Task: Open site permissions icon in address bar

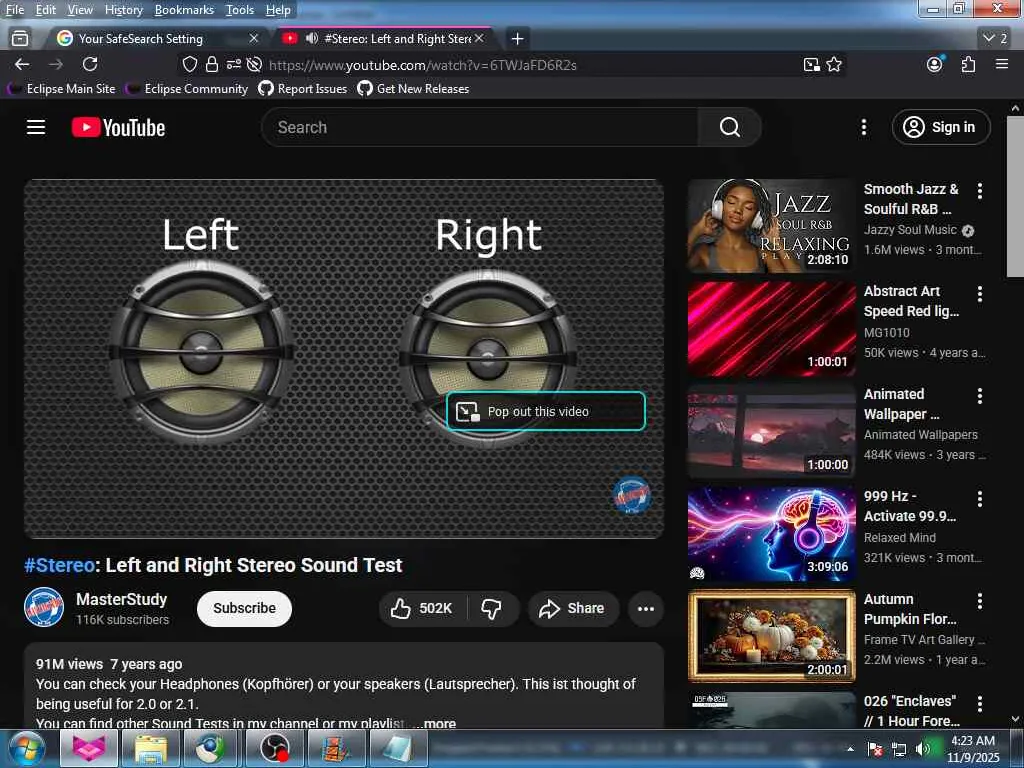Action: (x=233, y=64)
